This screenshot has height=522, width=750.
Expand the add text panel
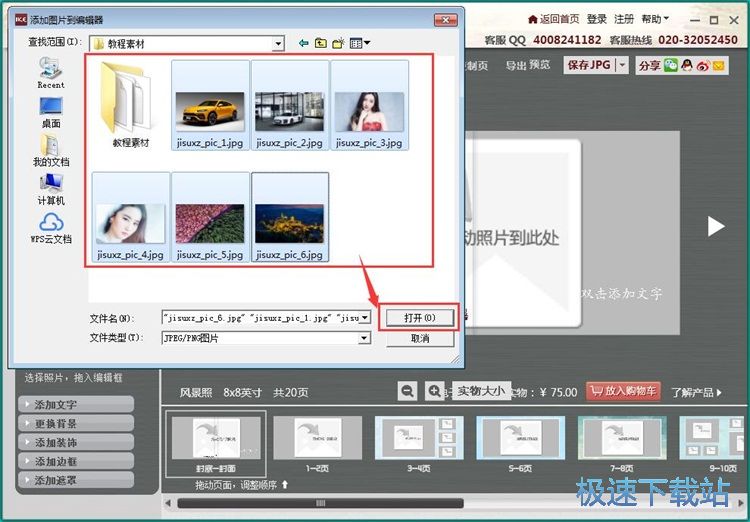(76, 405)
